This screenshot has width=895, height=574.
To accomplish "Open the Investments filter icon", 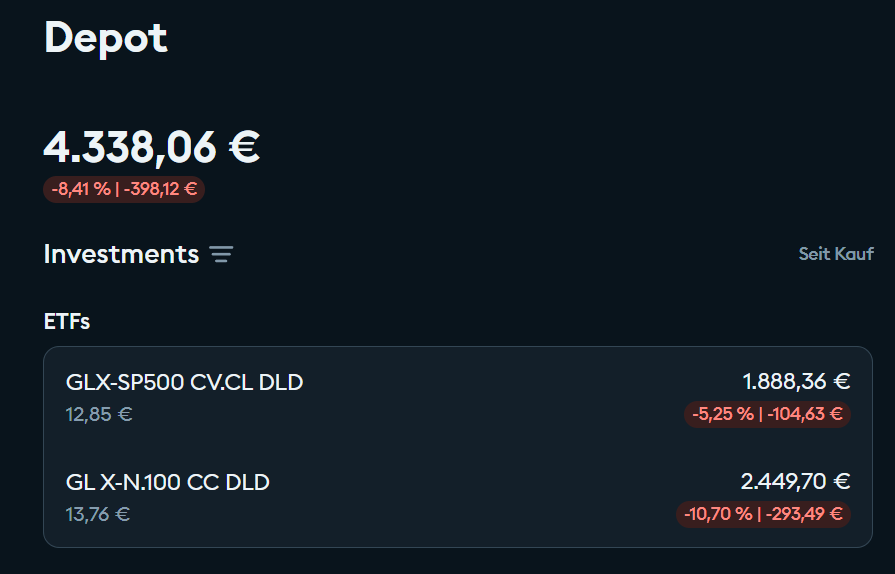I will click(221, 255).
